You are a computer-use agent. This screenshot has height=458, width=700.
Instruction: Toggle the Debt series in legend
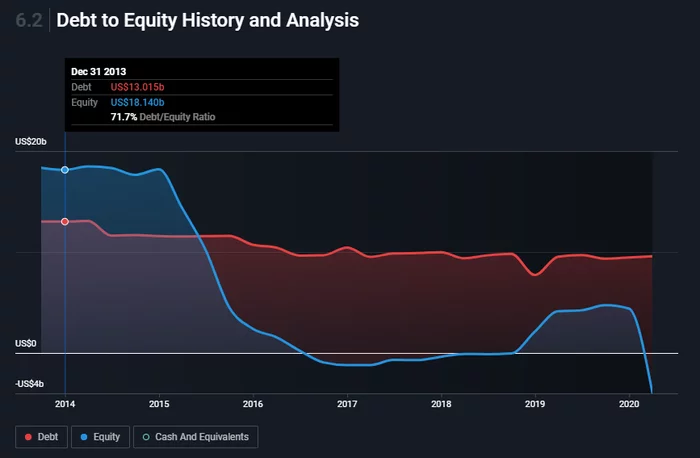[41, 437]
